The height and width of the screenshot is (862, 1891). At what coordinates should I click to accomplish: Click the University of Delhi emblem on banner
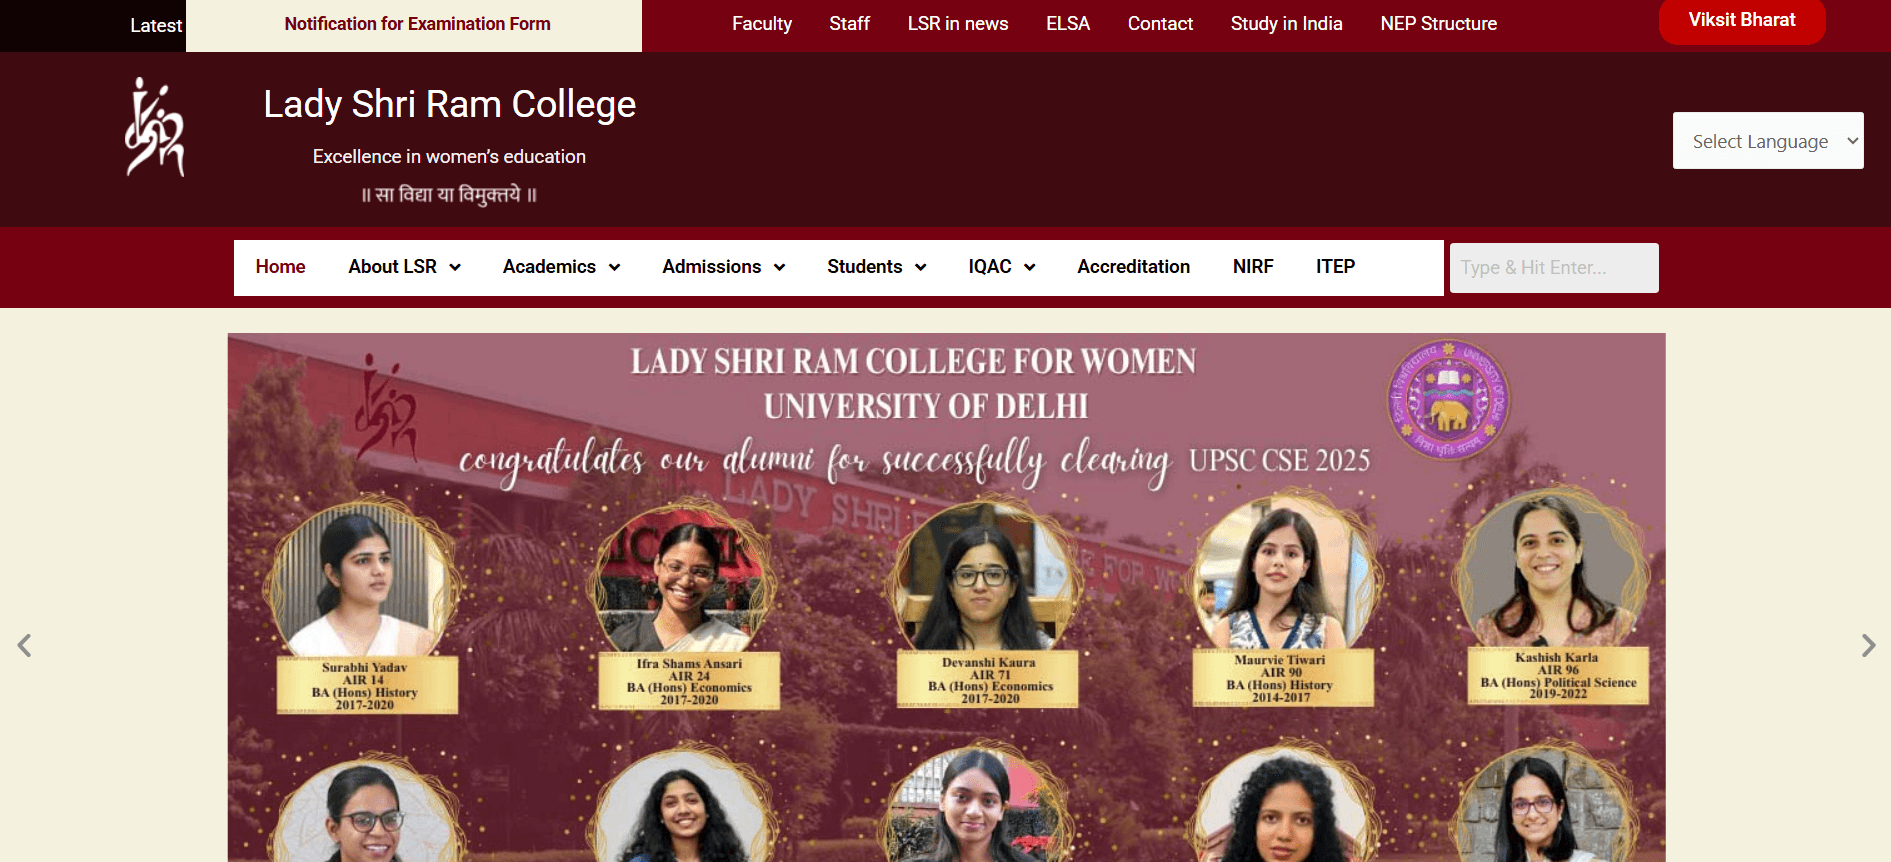pos(1448,400)
